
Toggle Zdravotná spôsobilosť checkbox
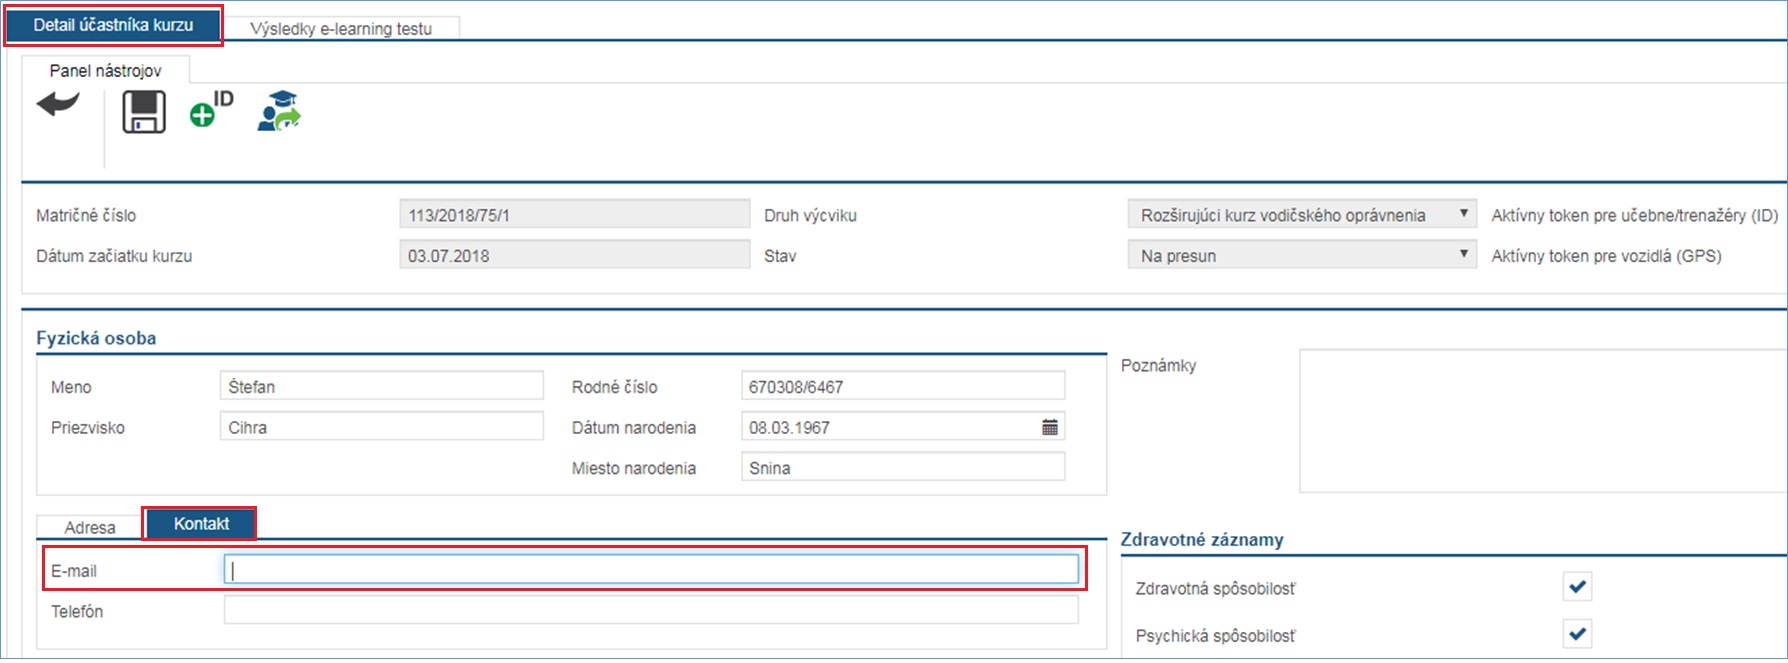[x=1577, y=587]
